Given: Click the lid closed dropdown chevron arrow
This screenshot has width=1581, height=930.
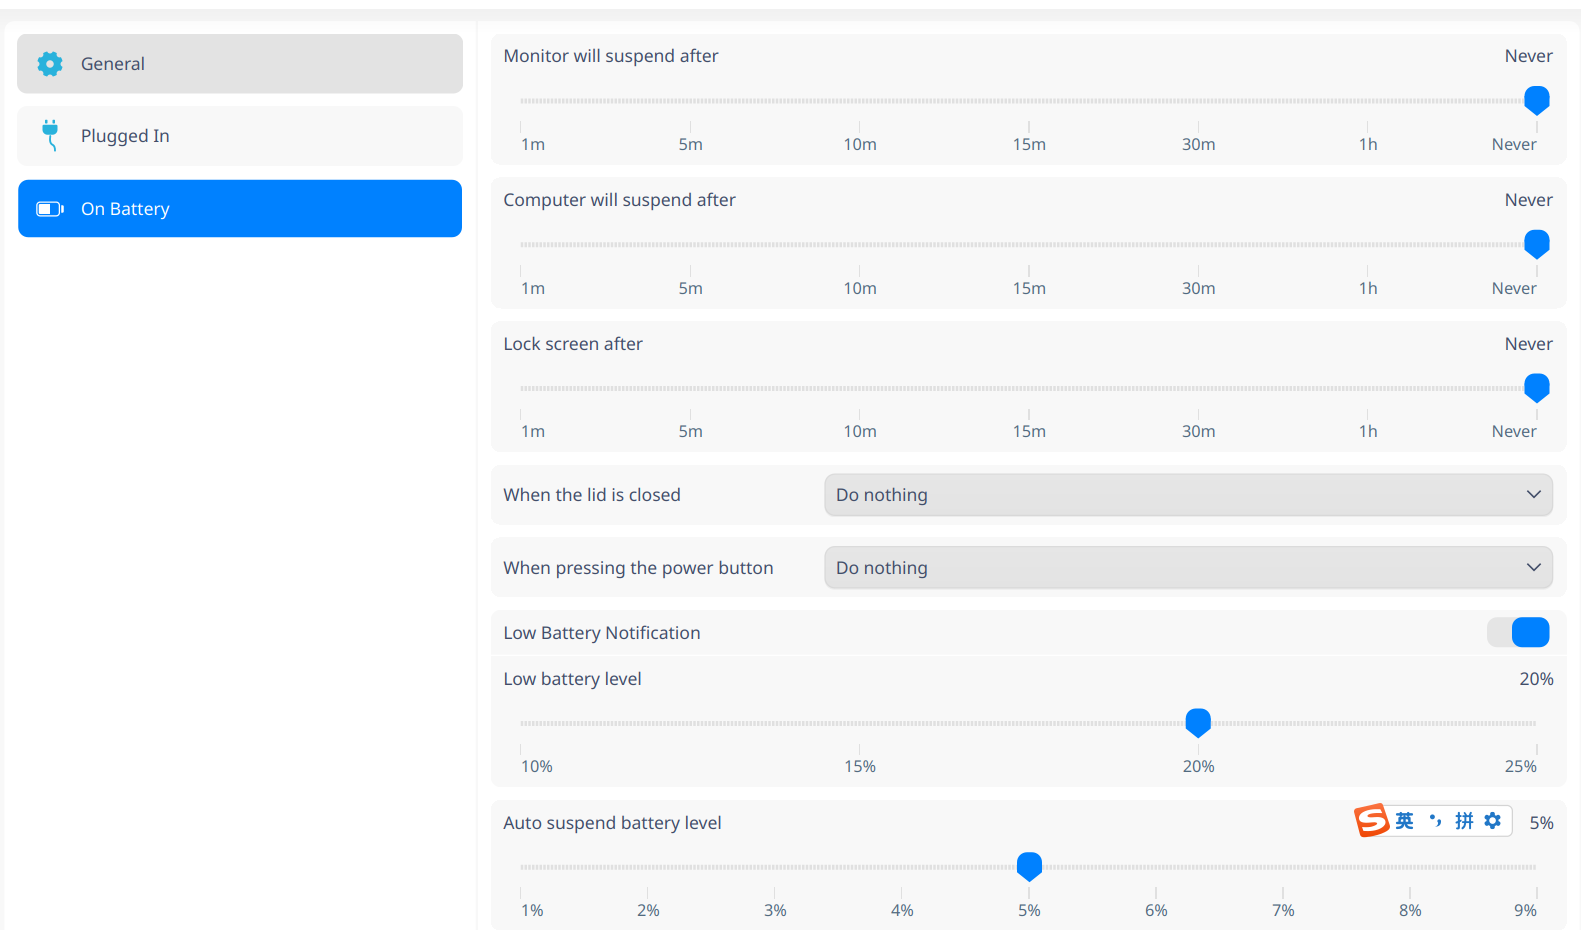Looking at the screenshot, I should tap(1533, 495).
